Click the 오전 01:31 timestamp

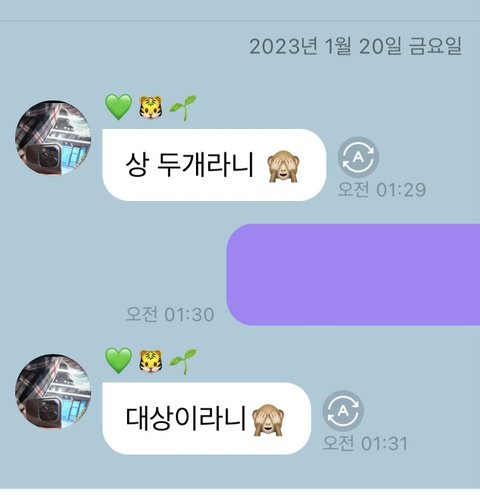click(x=365, y=443)
